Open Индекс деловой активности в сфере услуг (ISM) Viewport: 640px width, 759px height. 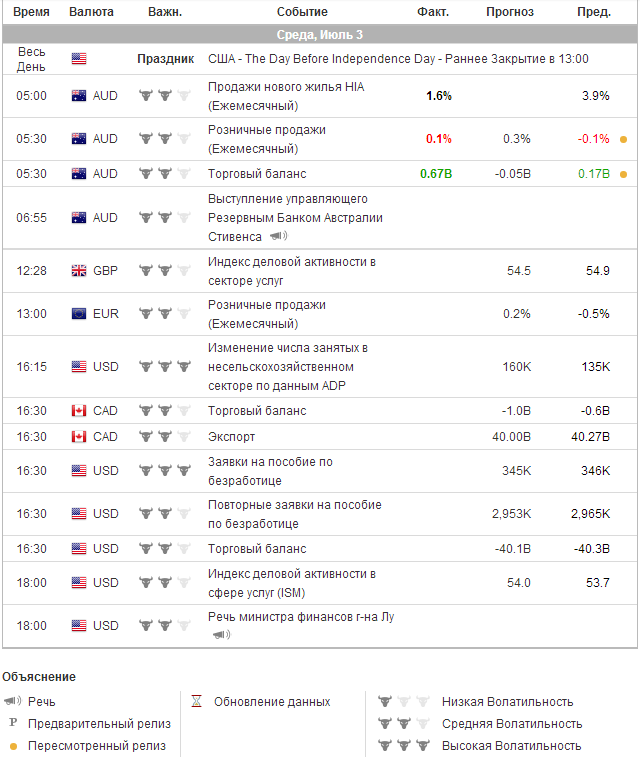tap(291, 582)
